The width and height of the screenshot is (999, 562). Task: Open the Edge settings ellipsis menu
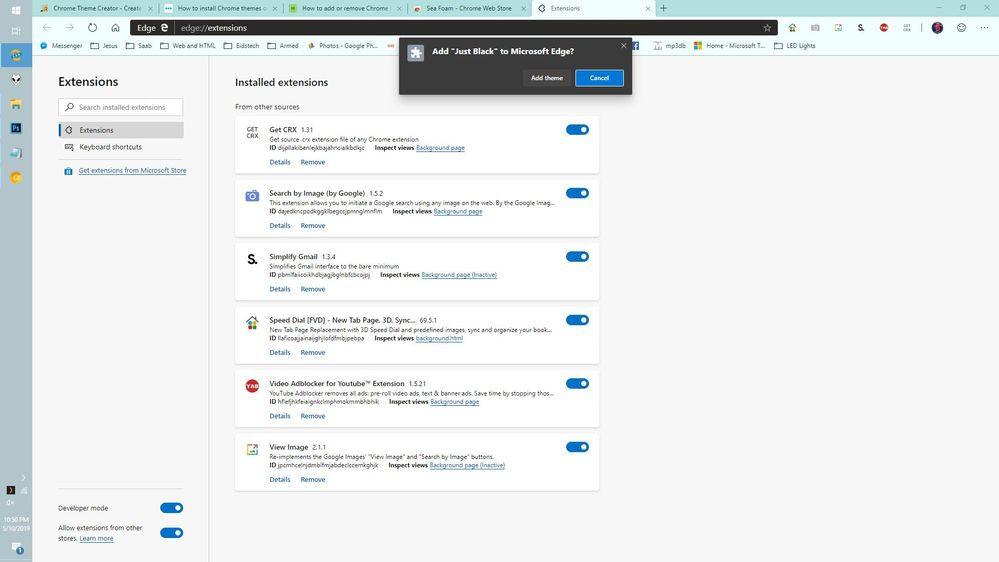click(984, 28)
